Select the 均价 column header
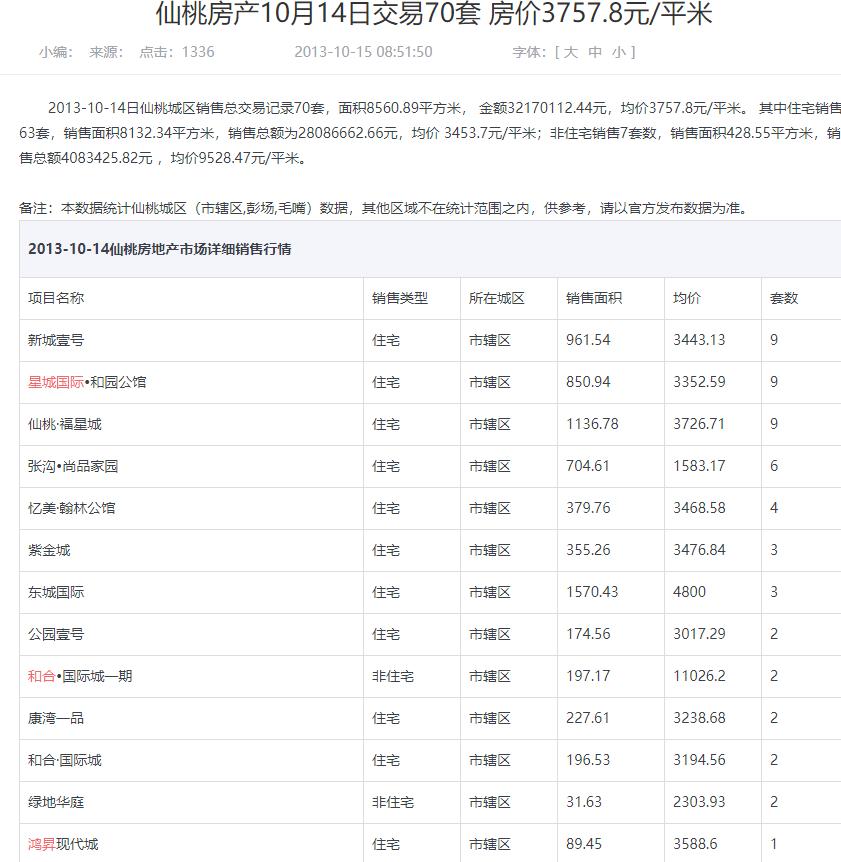The width and height of the screenshot is (841, 862). pyautogui.click(x=690, y=297)
